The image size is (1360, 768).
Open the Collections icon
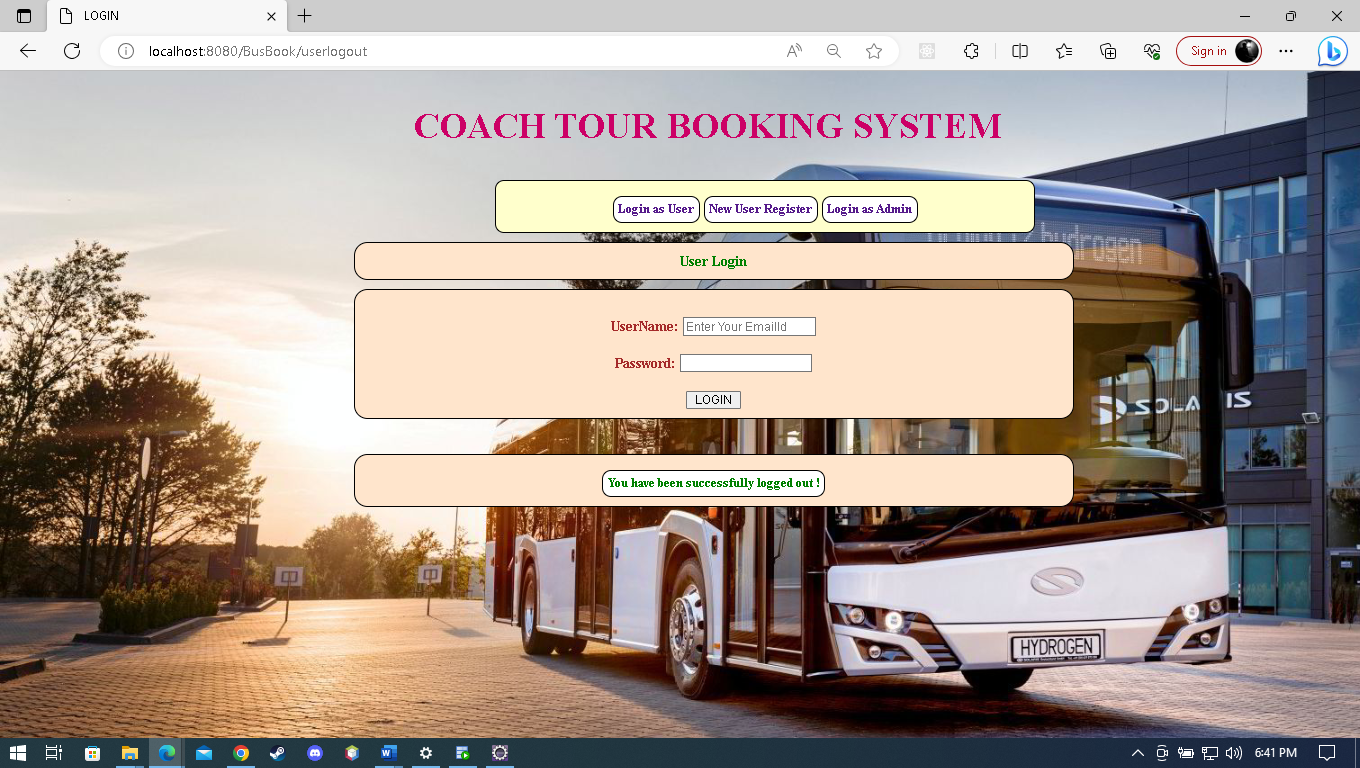click(1107, 50)
